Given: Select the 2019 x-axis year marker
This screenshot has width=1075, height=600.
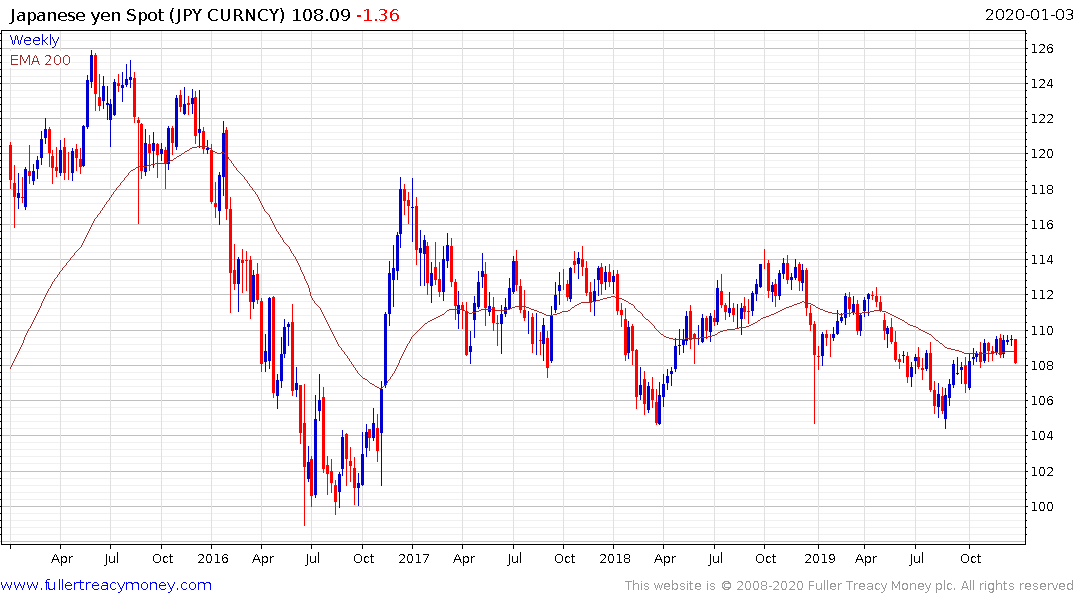Looking at the screenshot, I should tap(819, 558).
